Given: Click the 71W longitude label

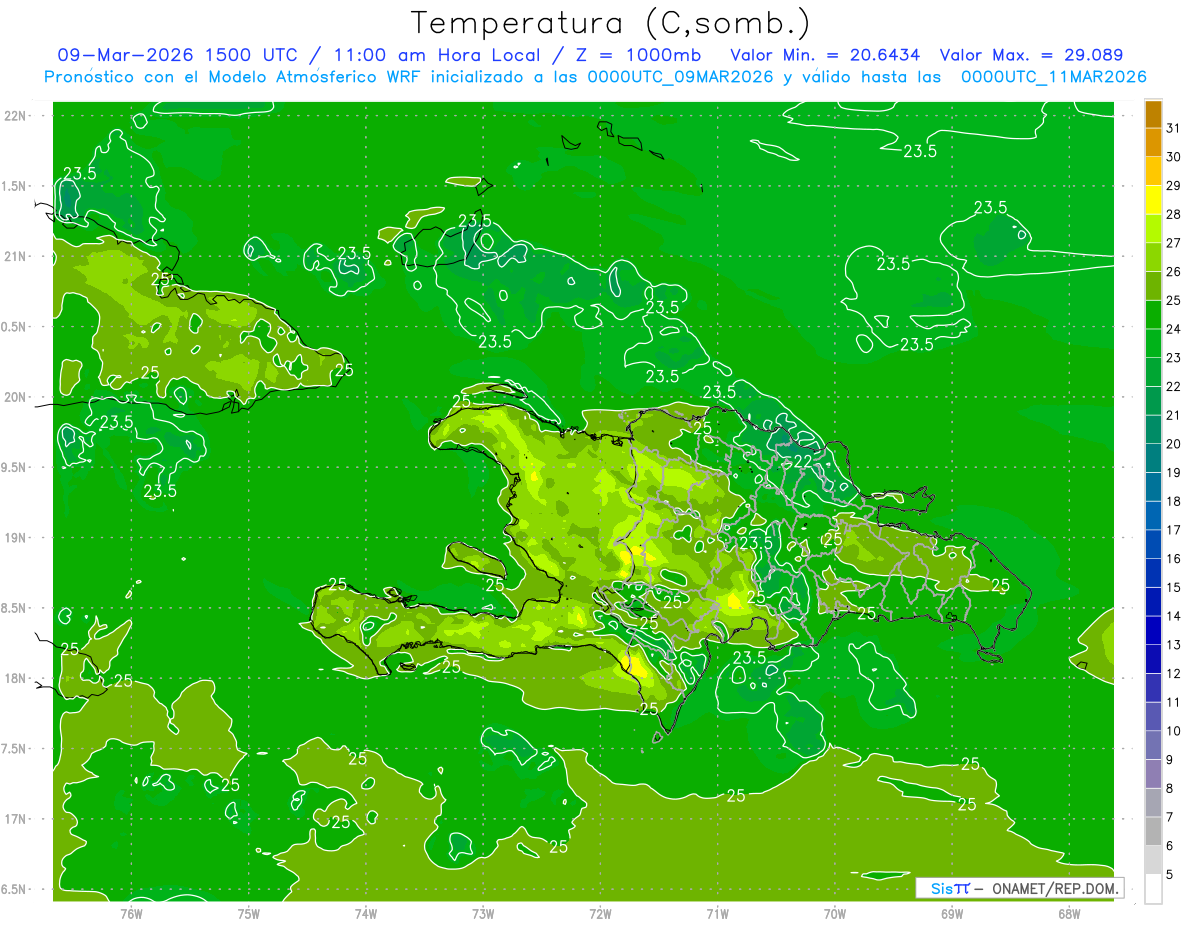Looking at the screenshot, I should pyautogui.click(x=717, y=914).
